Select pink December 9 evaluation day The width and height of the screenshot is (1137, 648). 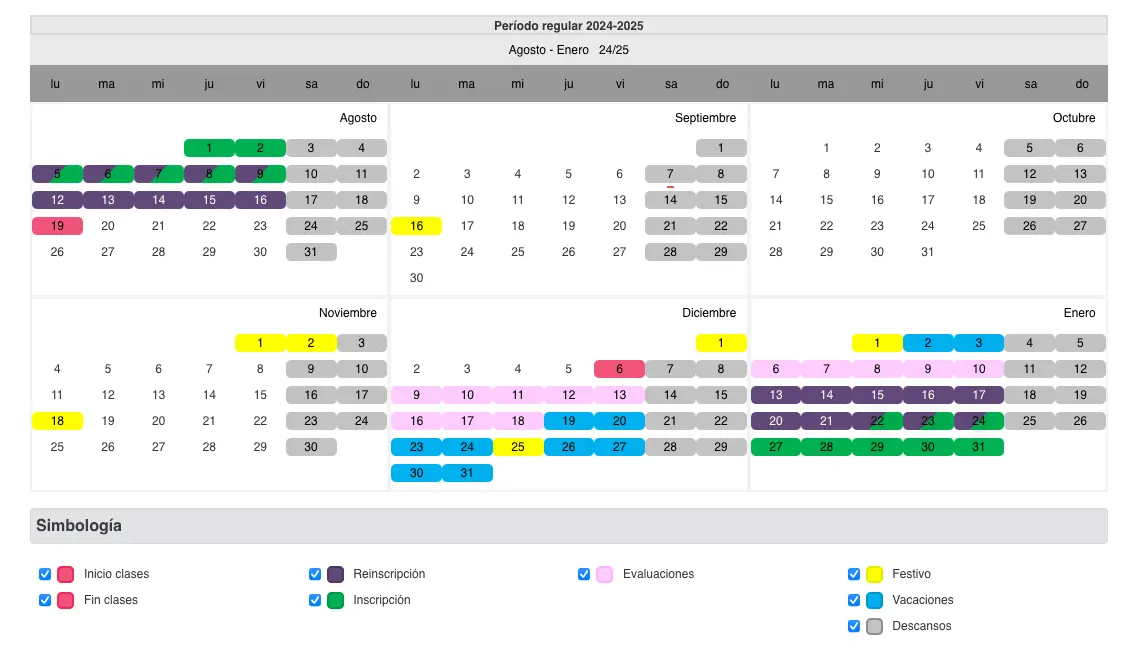(416, 395)
